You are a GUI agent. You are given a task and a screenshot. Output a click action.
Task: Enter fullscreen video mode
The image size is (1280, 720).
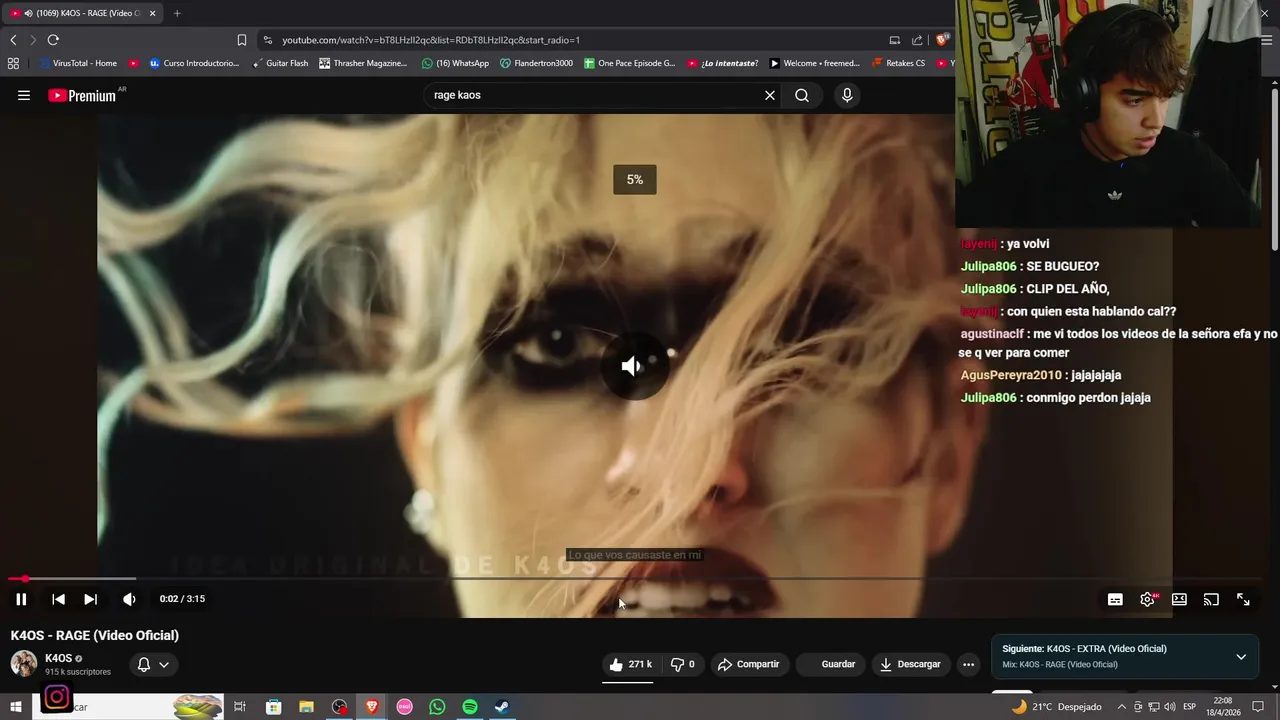[1243, 599]
